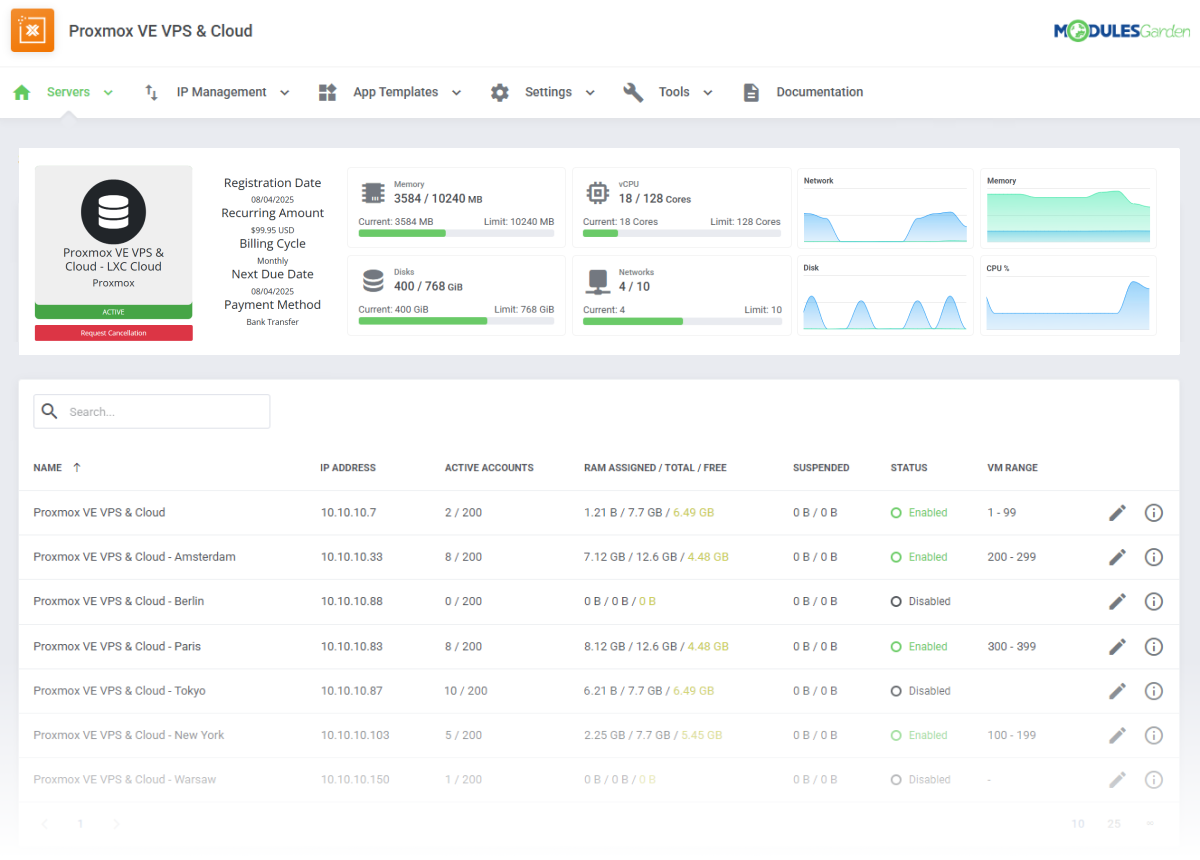Open the ModulesGarden logo link
Viewport: 1200px width, 860px height.
point(1122,31)
